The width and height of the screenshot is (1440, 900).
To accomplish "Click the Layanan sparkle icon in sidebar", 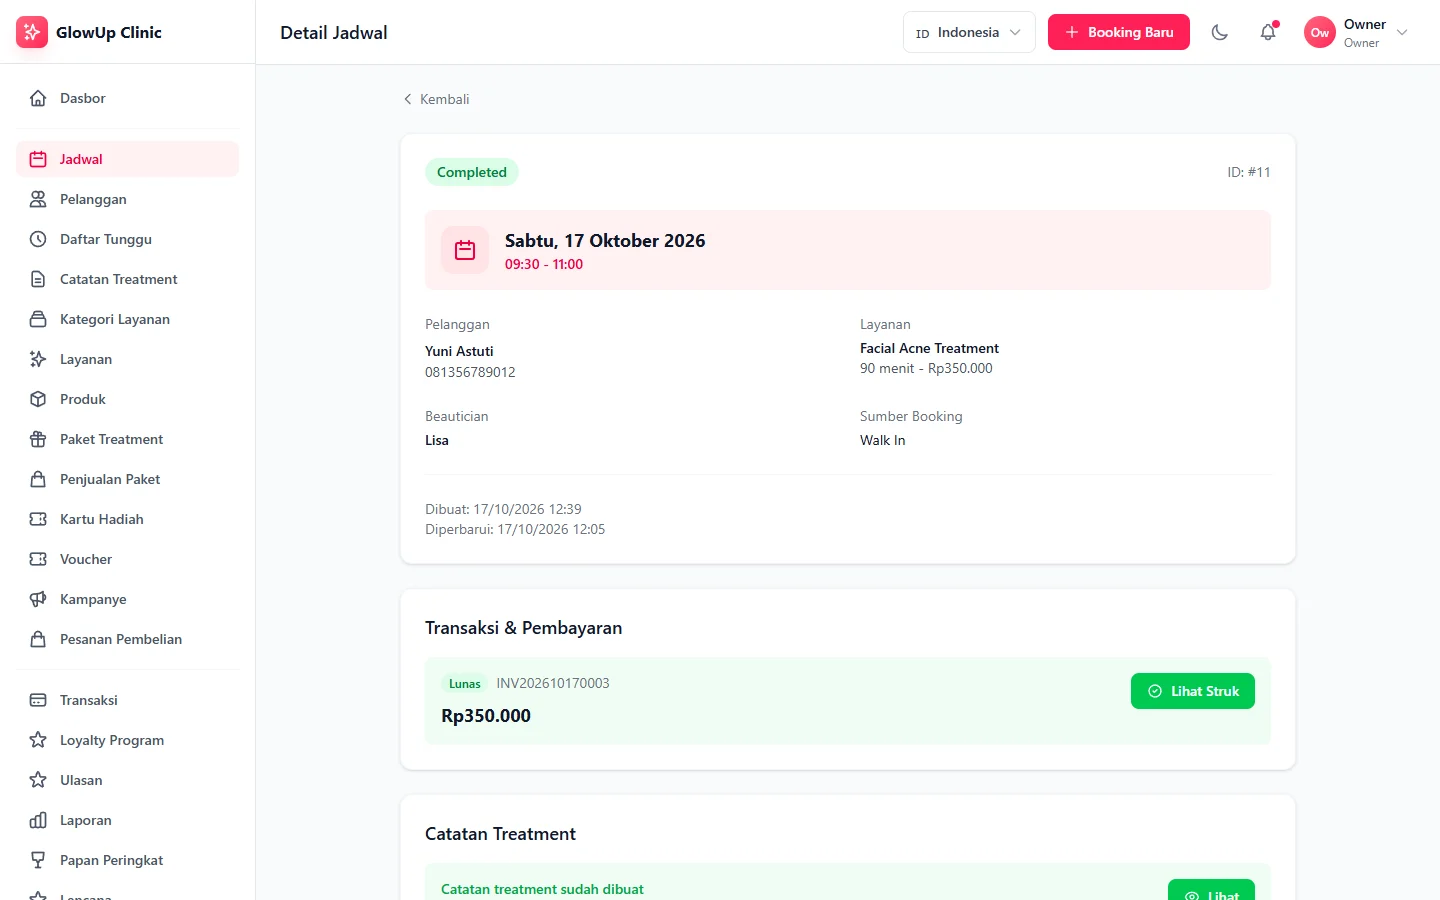I will pos(38,359).
